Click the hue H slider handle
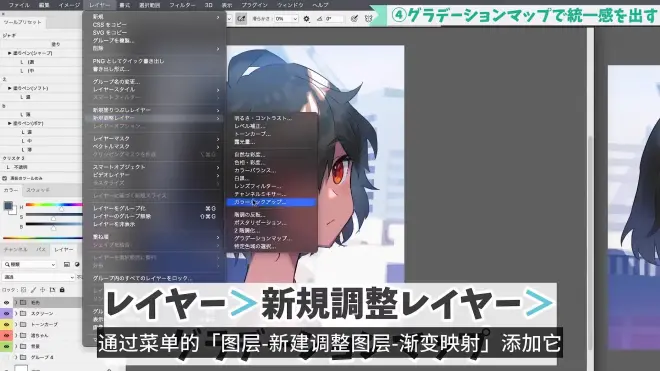660x371 pixels. point(61,208)
